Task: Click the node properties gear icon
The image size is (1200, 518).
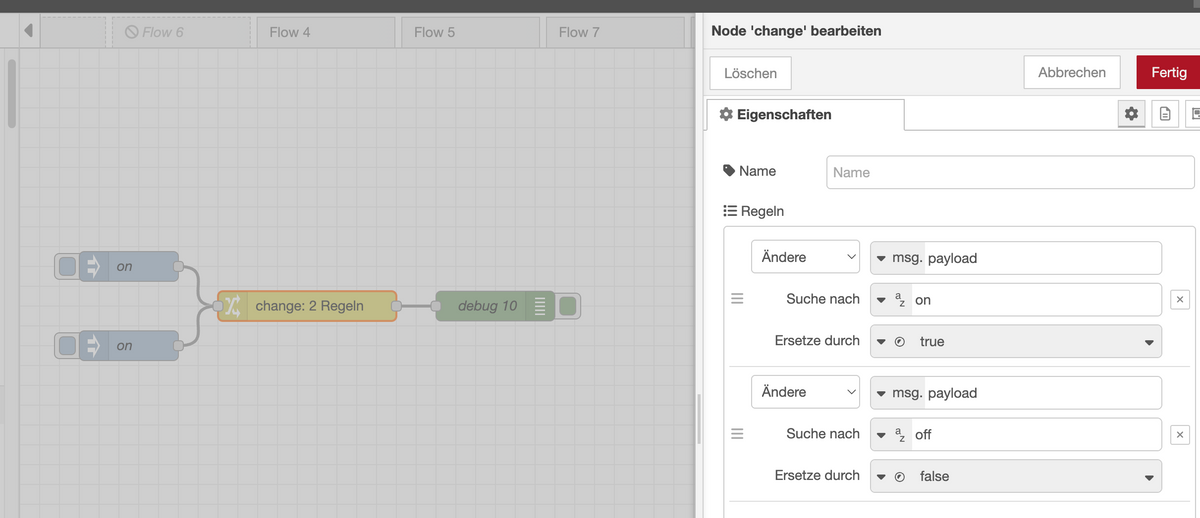Action: [1131, 114]
